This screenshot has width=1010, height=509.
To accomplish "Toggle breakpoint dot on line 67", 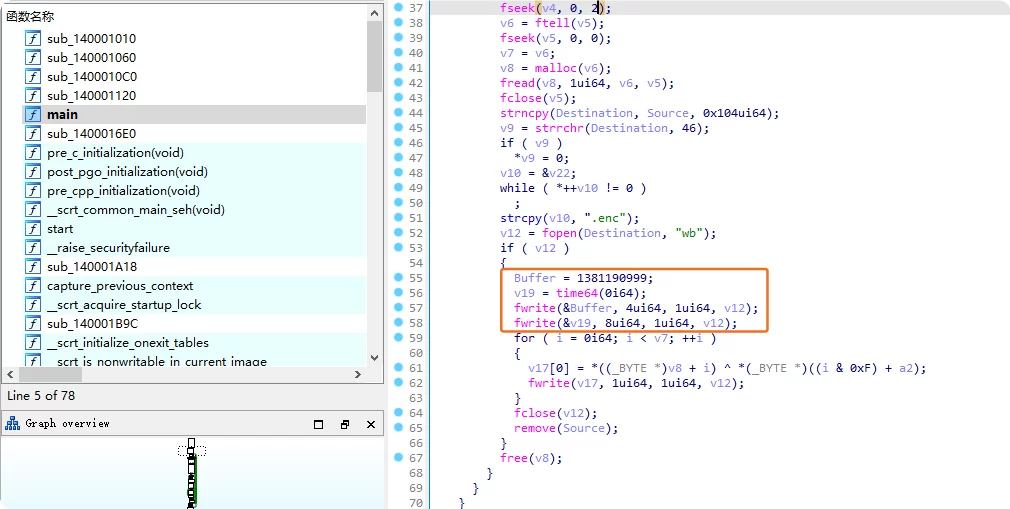I will pyautogui.click(x=398, y=458).
